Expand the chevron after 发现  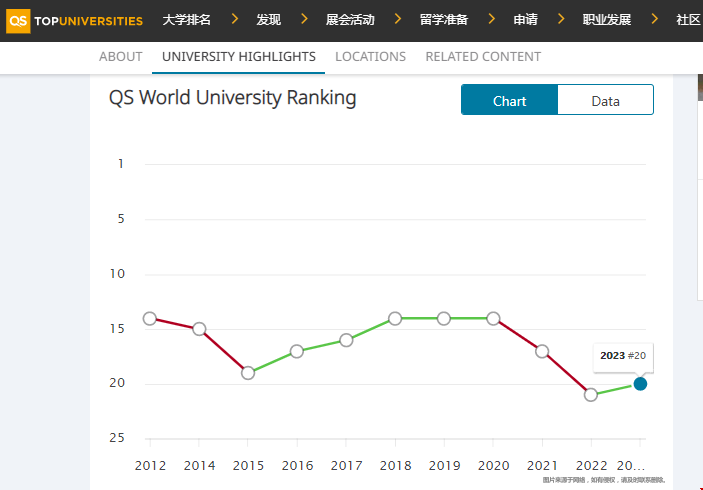tap(304, 19)
